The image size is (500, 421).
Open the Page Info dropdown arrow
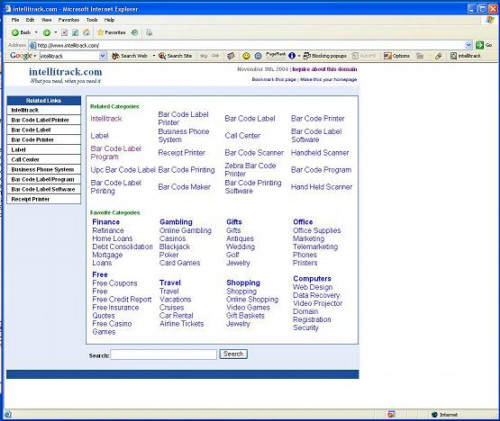click(x=299, y=56)
